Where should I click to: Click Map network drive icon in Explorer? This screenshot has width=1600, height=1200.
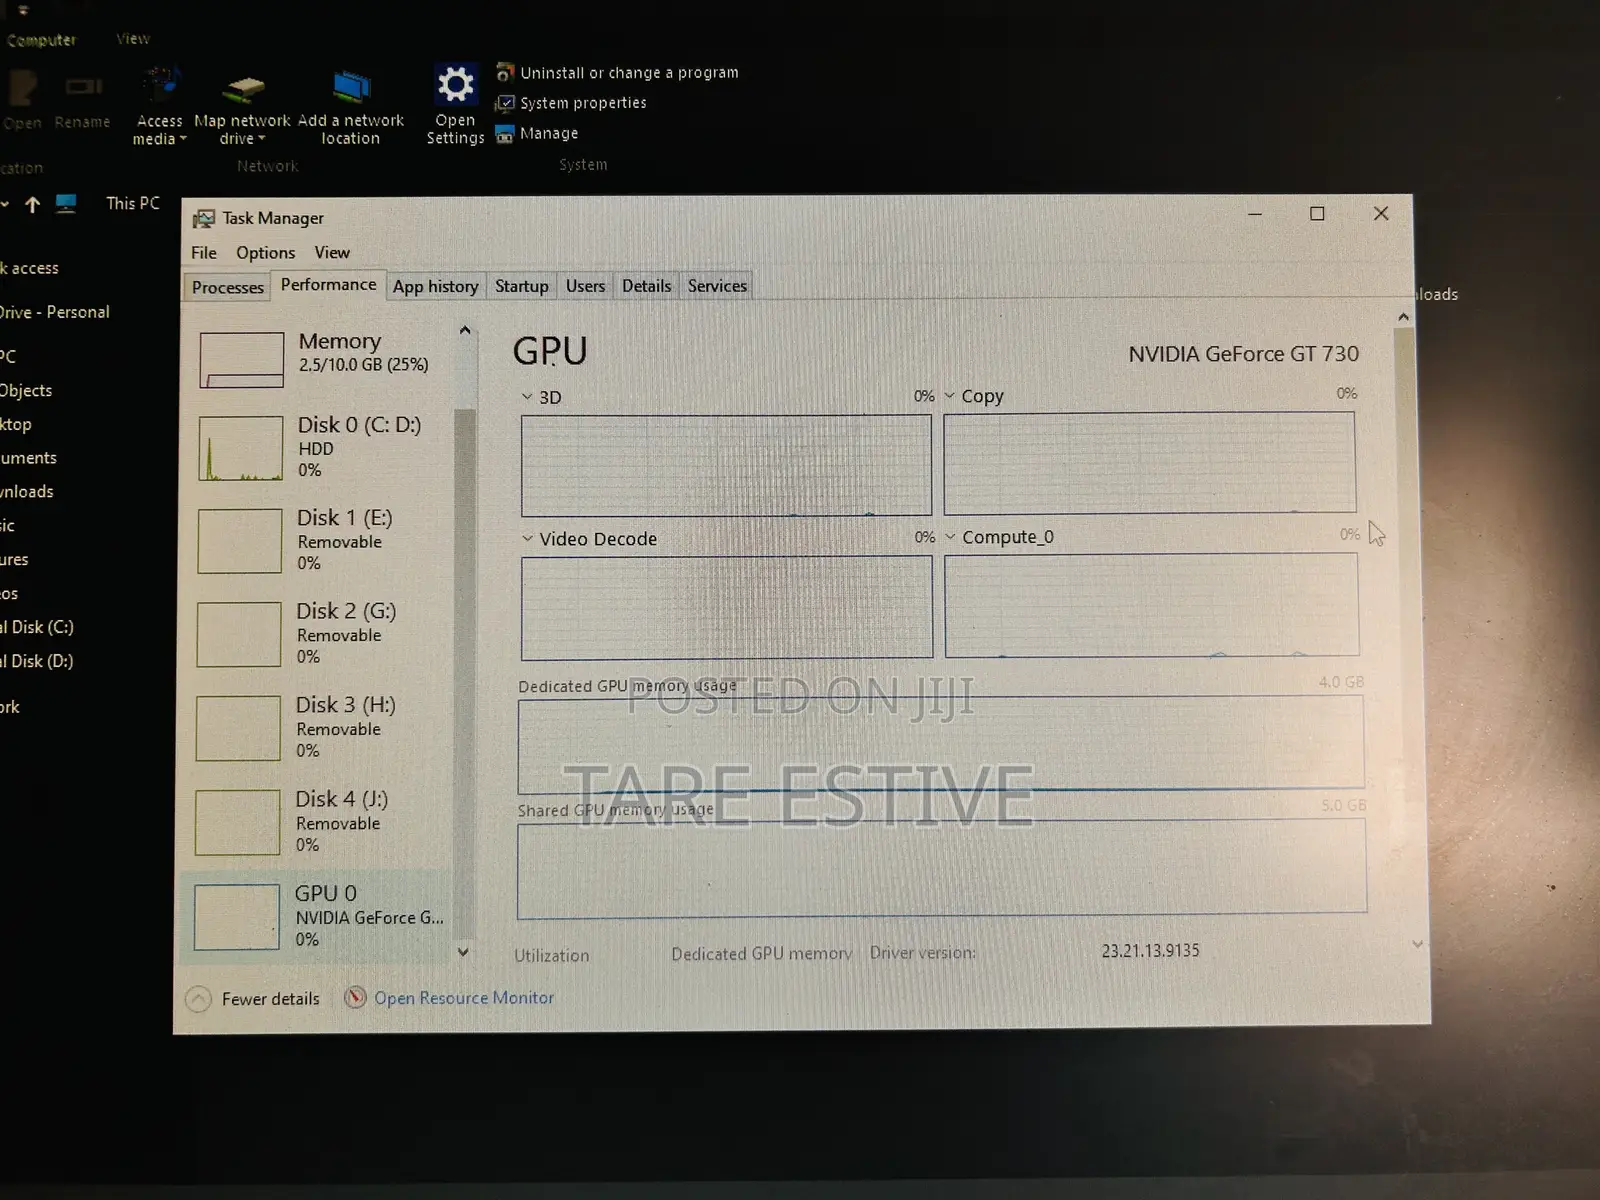click(243, 90)
